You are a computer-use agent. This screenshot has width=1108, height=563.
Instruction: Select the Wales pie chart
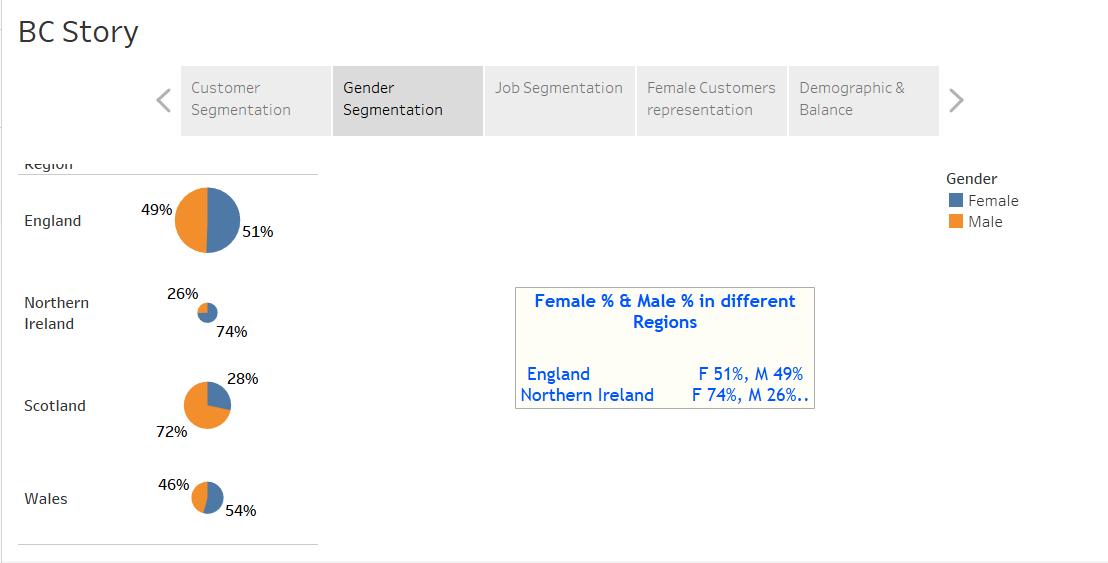[x=207, y=498]
